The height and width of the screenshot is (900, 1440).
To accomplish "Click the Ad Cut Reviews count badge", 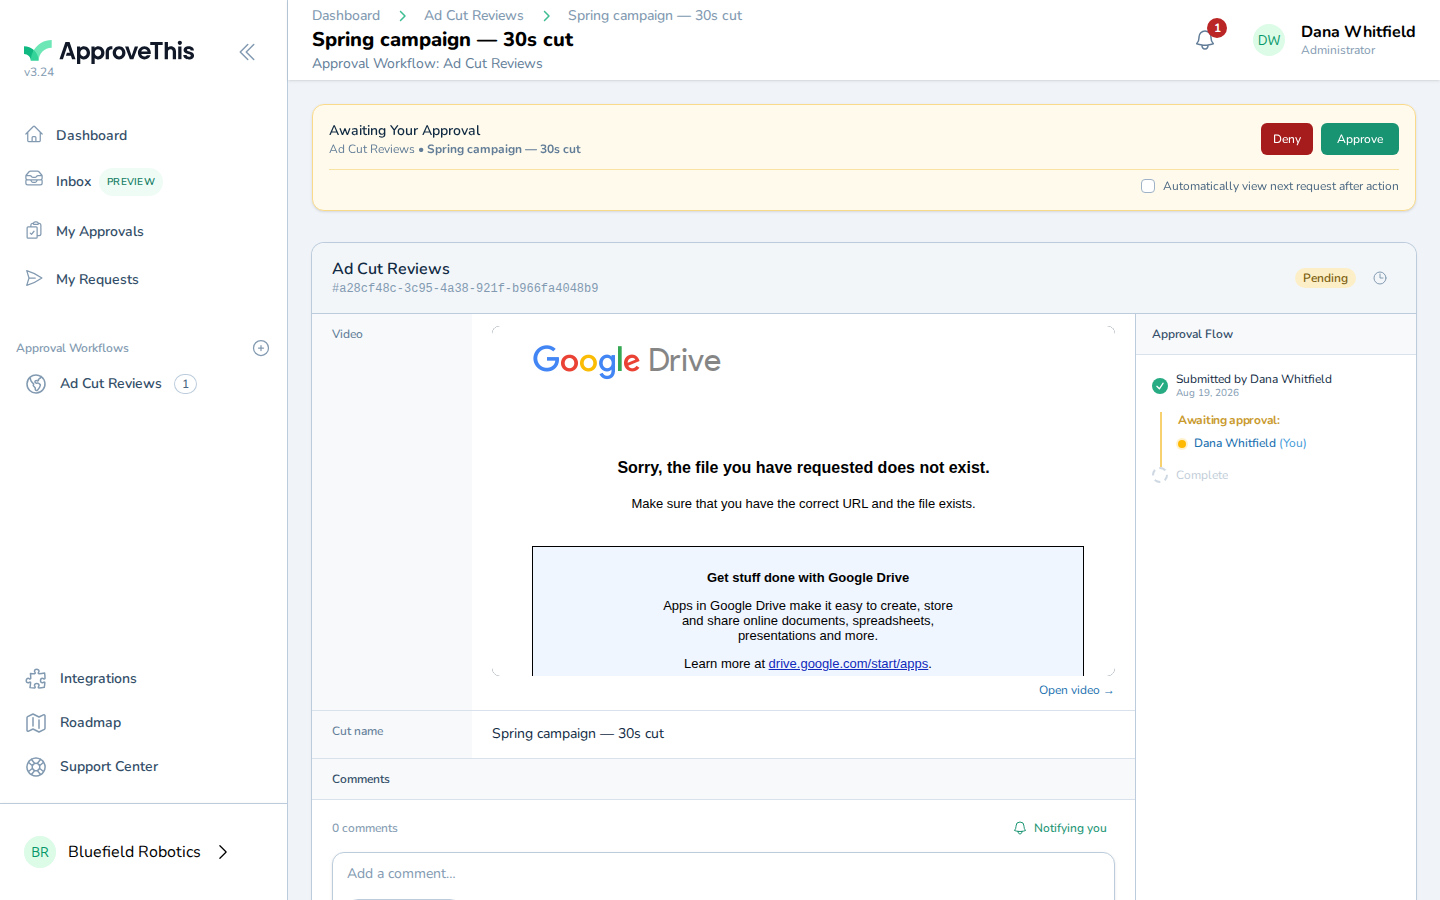I will point(185,384).
